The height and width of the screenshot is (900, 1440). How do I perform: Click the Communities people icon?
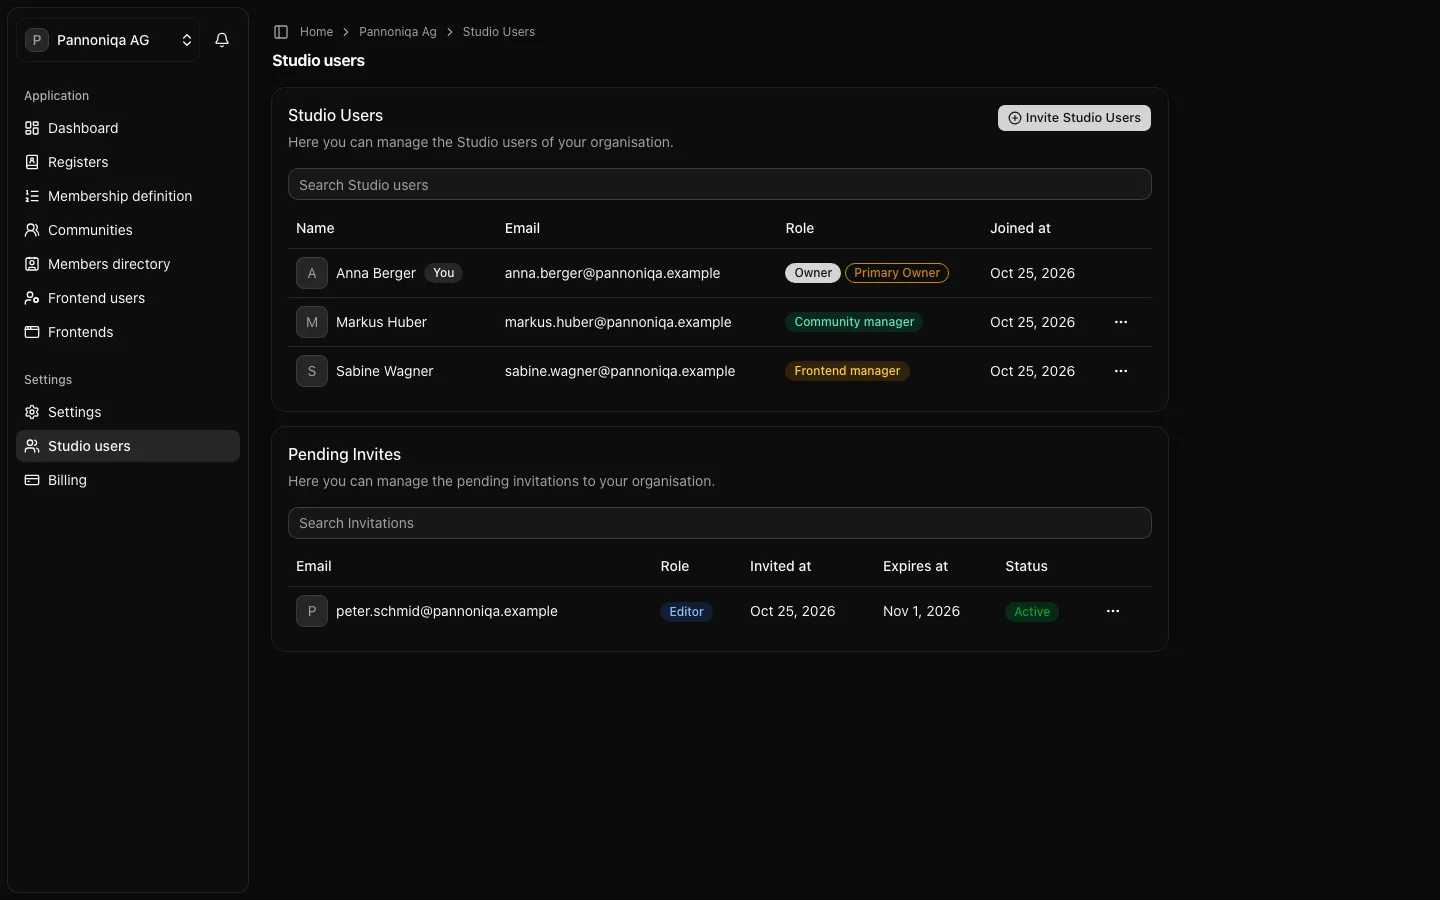click(32, 230)
